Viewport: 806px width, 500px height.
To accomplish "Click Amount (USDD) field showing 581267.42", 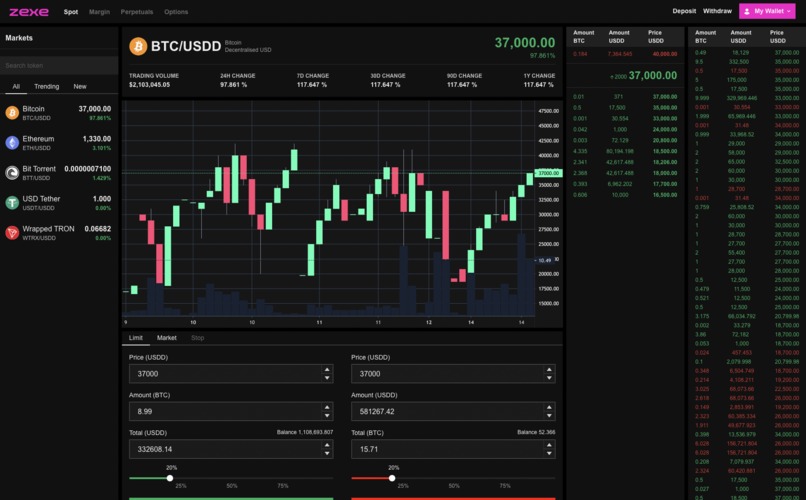I will coord(453,411).
